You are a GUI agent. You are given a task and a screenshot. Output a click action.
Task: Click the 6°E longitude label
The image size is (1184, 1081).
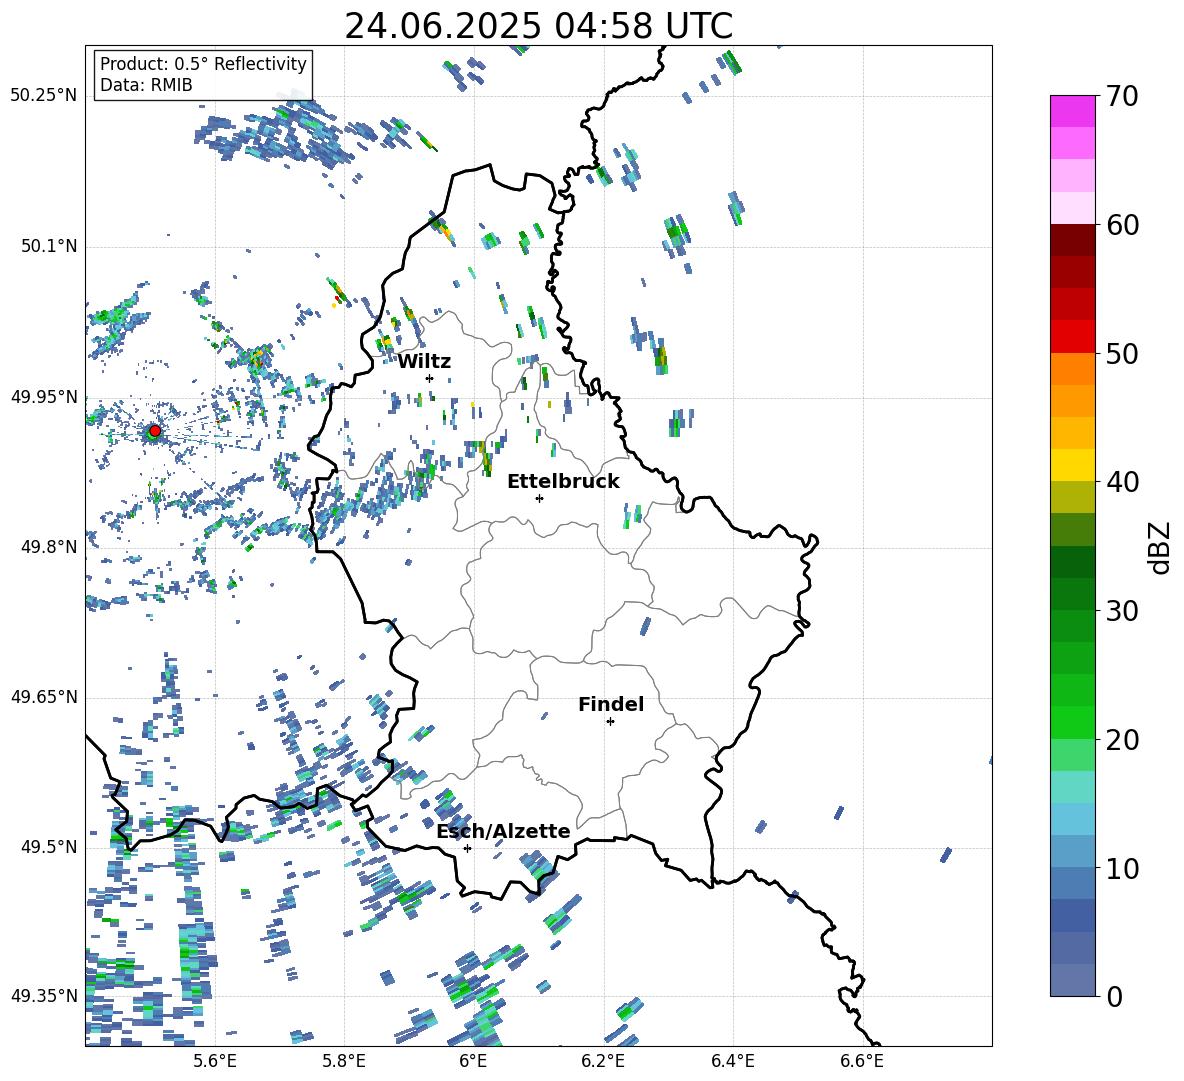[x=473, y=1061]
